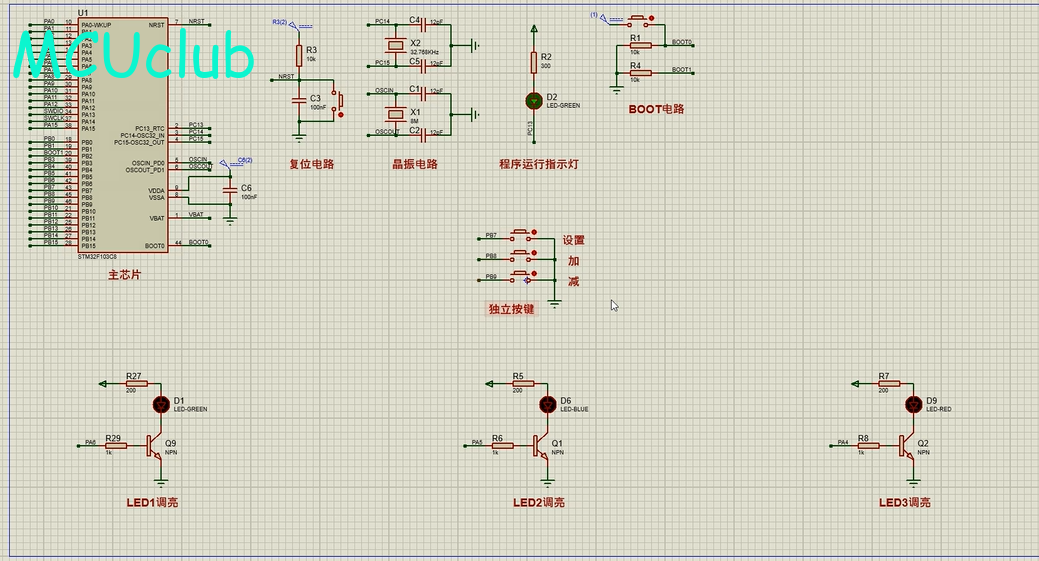1039x561 pixels.
Task: Click the ground symbol below the independent keys
Action: point(555,303)
